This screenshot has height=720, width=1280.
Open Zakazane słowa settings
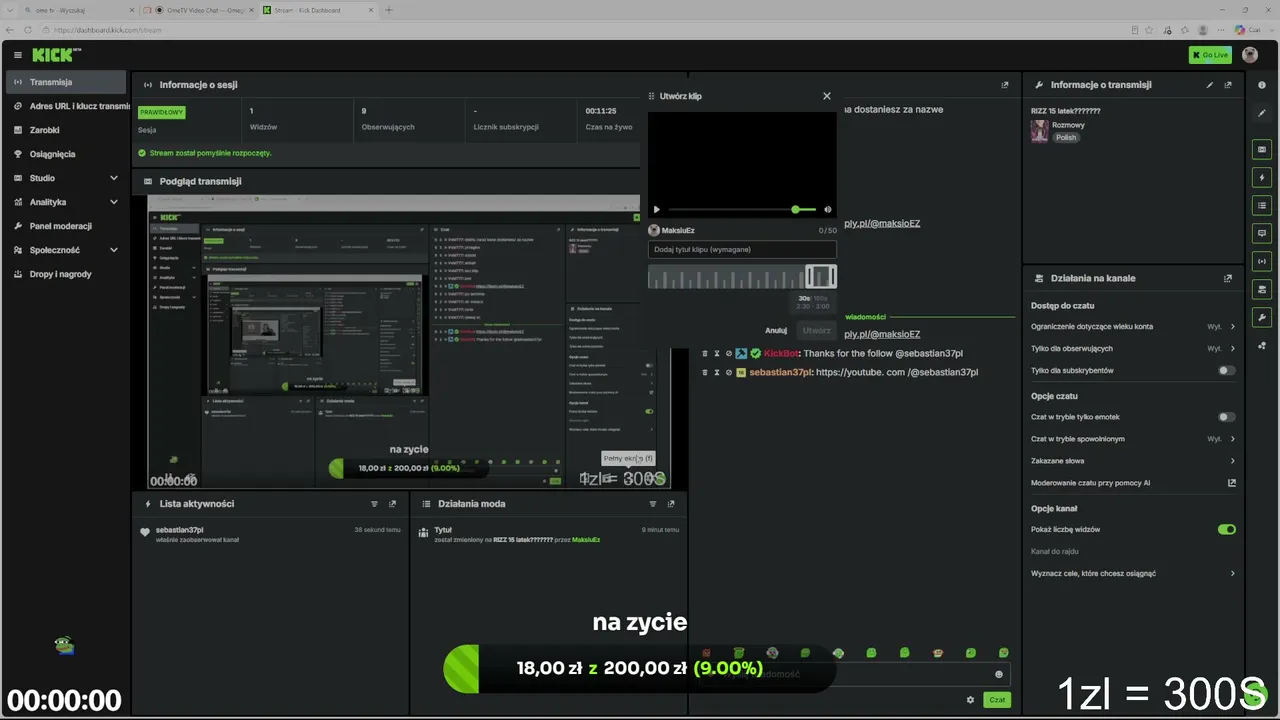coord(1133,461)
